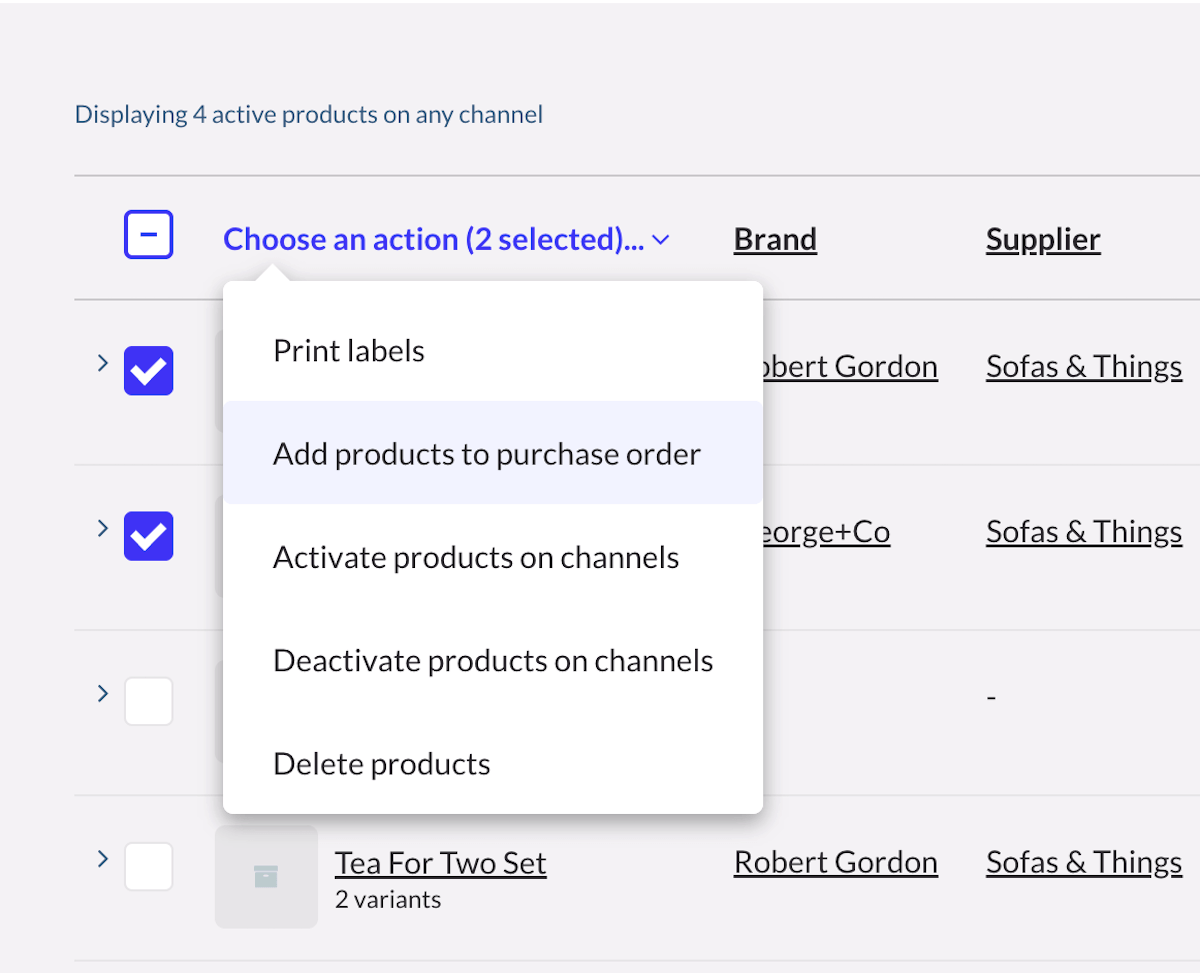Check the third product row checkbox
This screenshot has height=973, width=1200.
pos(148,701)
